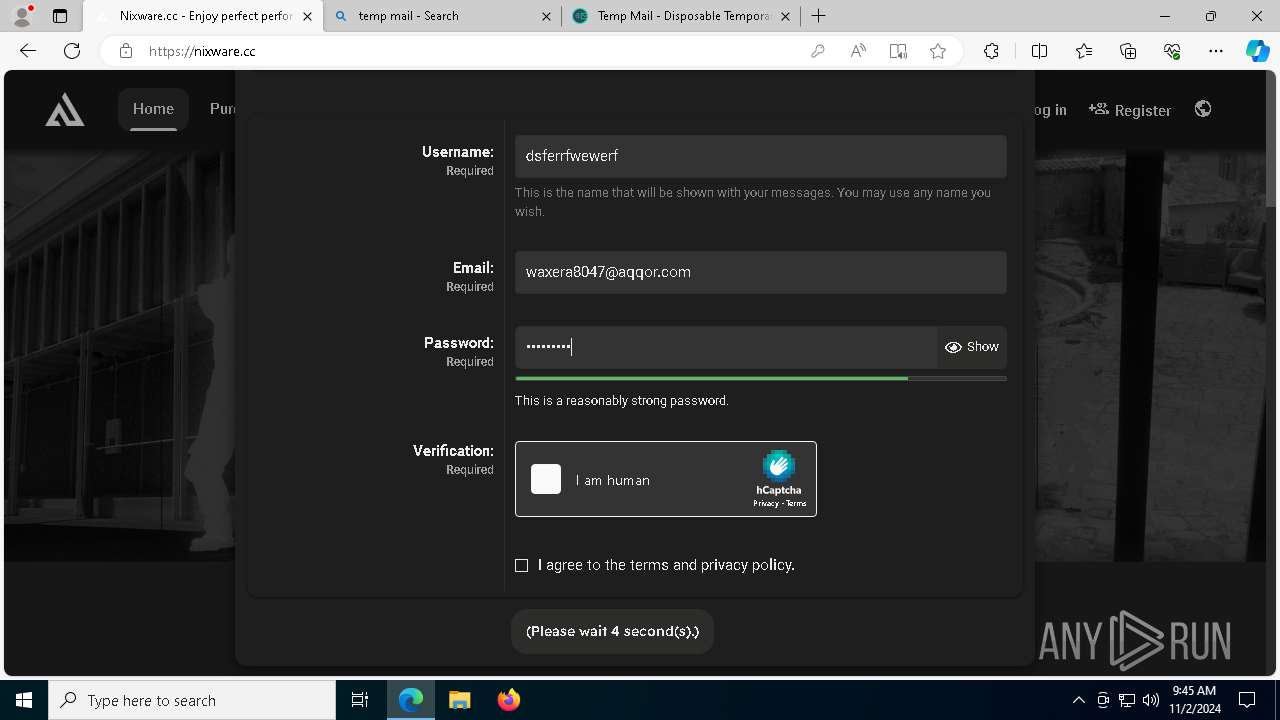This screenshot has width=1280, height=720.
Task: Open a new browser tab
Action: click(818, 16)
